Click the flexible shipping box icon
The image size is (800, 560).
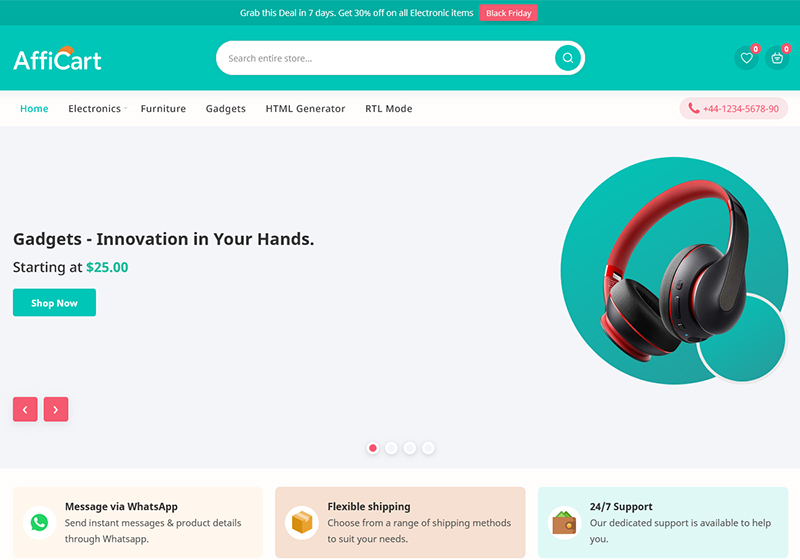[301, 522]
